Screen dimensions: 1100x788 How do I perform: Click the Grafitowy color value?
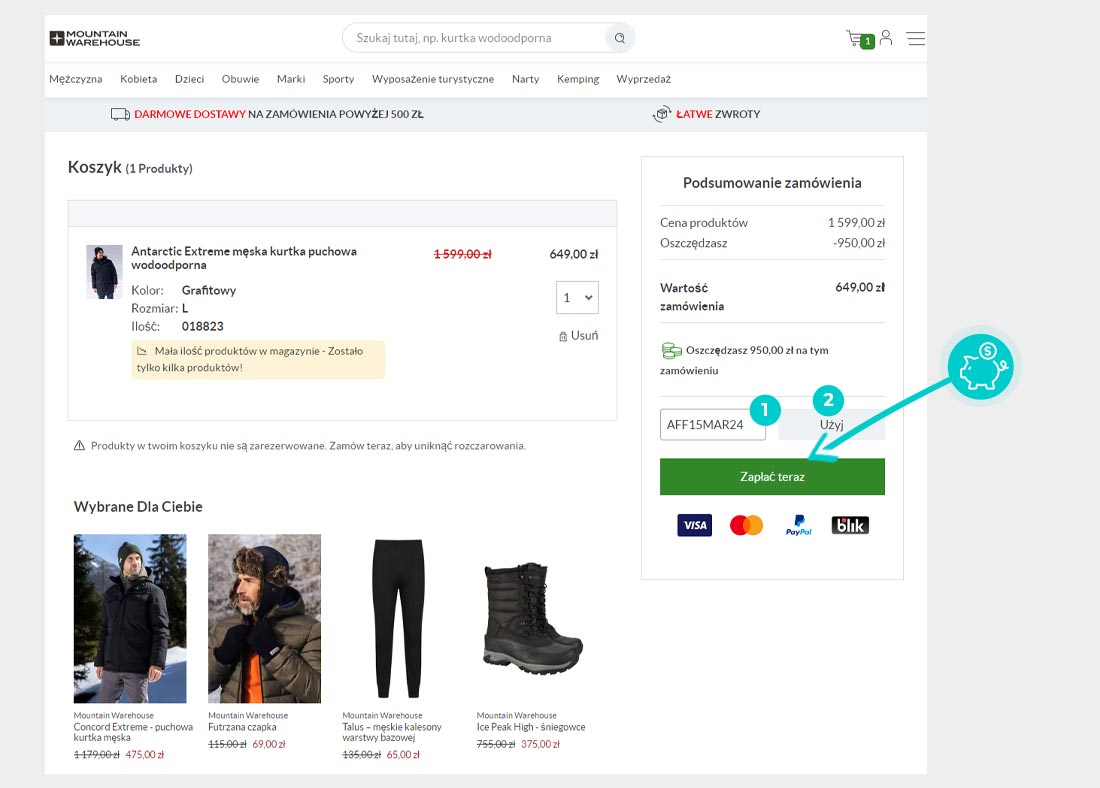tap(209, 291)
